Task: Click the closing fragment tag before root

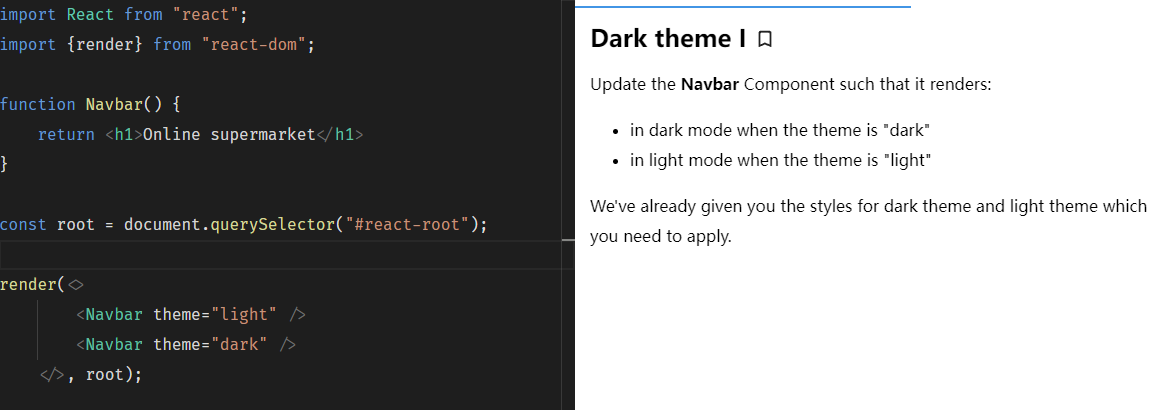Action: 51,375
